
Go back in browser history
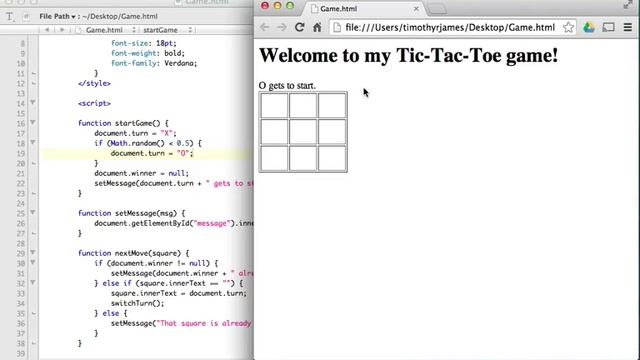click(264, 27)
